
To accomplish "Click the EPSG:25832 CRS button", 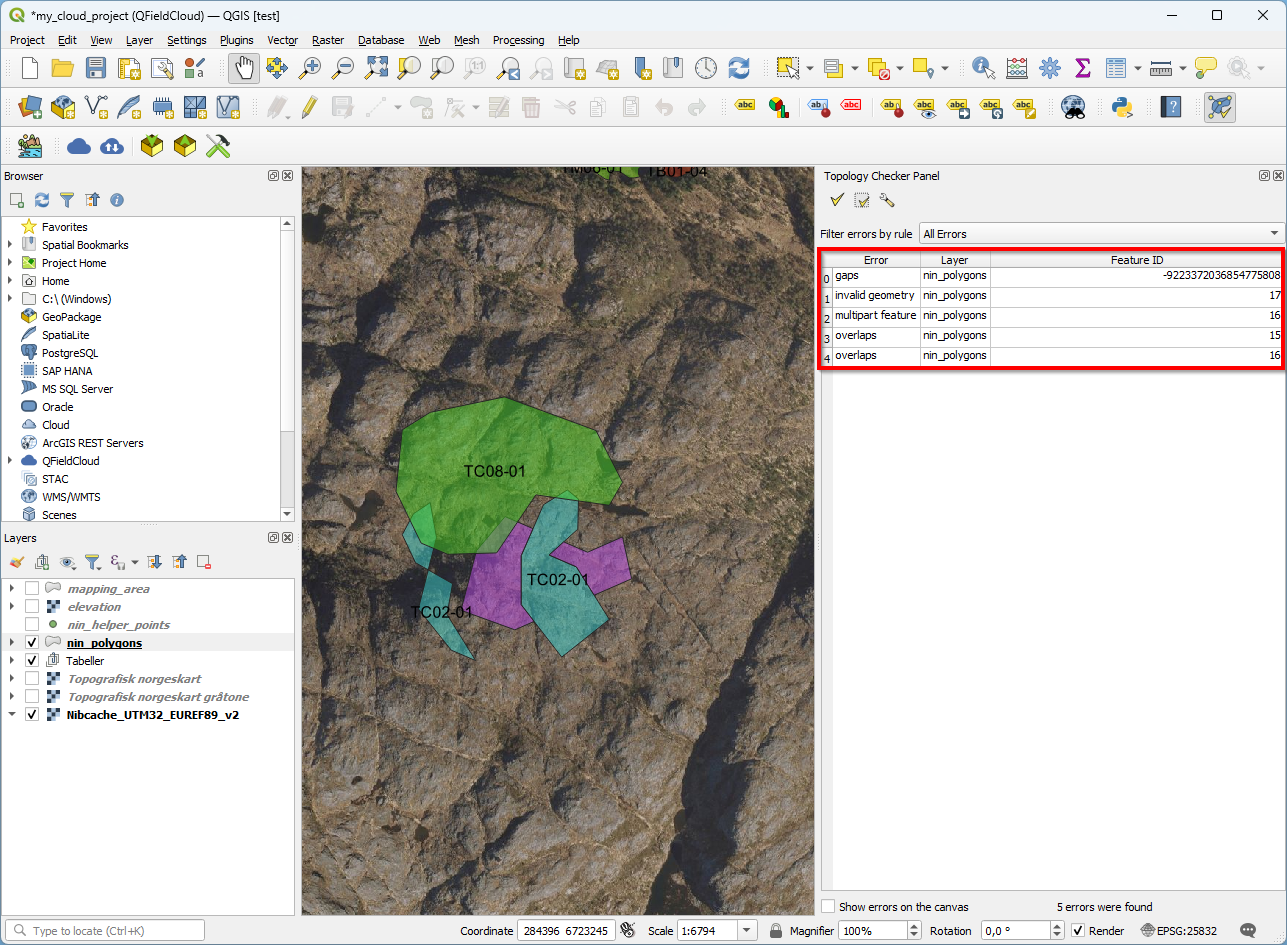I will point(1180,931).
